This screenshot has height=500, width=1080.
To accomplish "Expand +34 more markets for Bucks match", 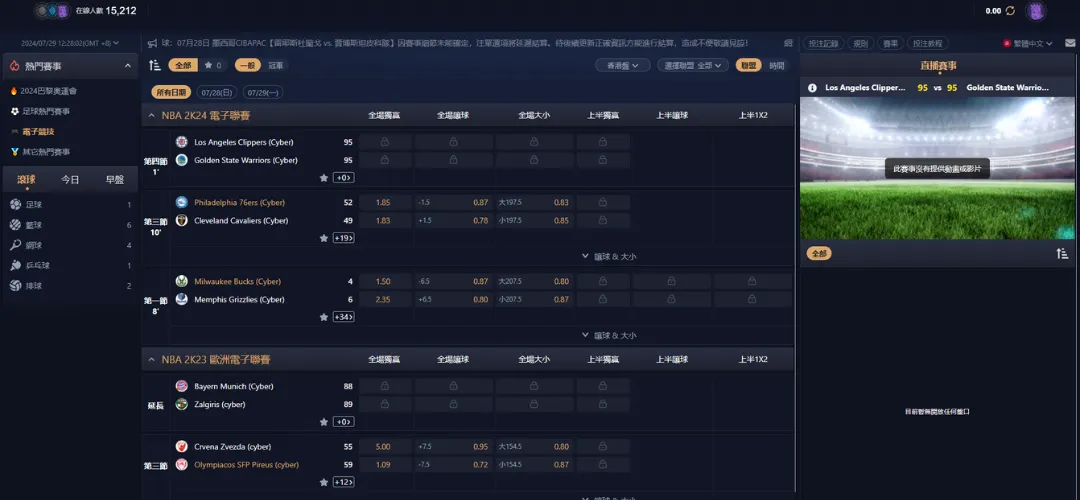I will pos(343,317).
